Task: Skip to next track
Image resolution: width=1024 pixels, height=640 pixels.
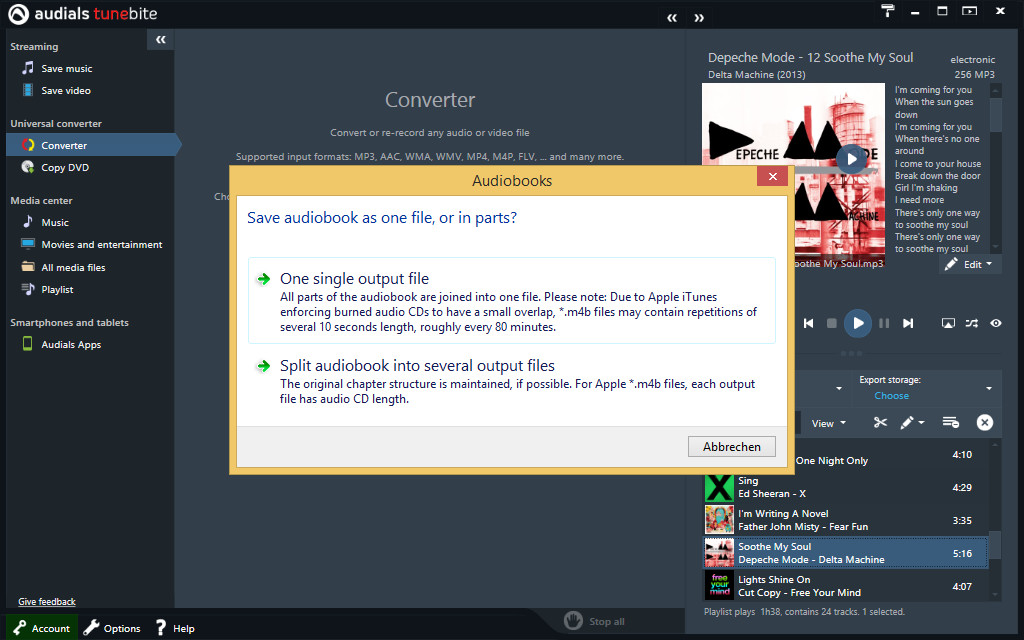Action: (908, 323)
